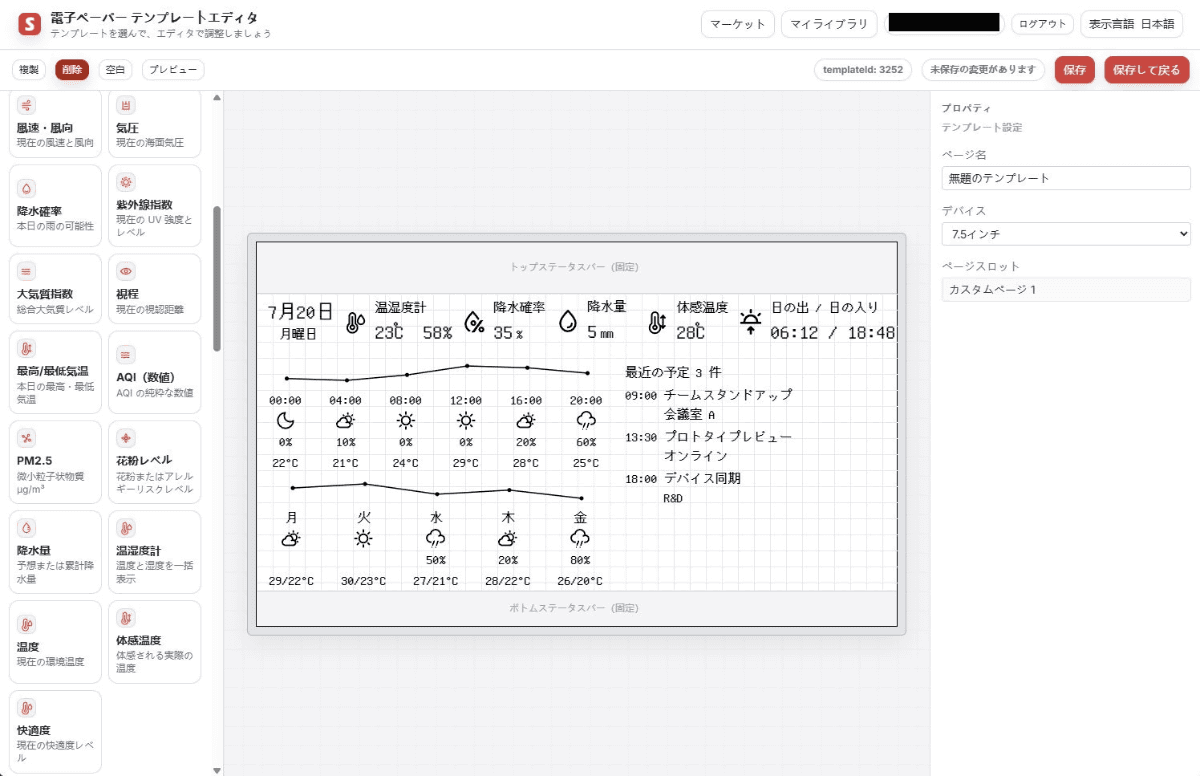
Task: Click the デバイス同期 schedule entry
Action: click(x=702, y=479)
